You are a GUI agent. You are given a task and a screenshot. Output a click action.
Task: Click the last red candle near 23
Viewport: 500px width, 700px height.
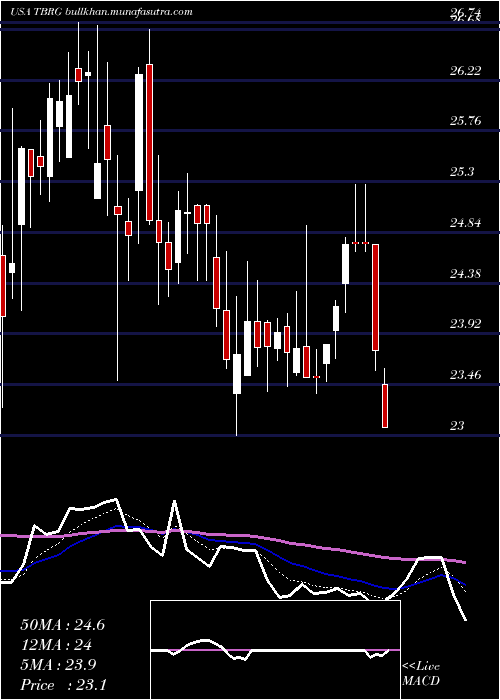pyautogui.click(x=385, y=406)
